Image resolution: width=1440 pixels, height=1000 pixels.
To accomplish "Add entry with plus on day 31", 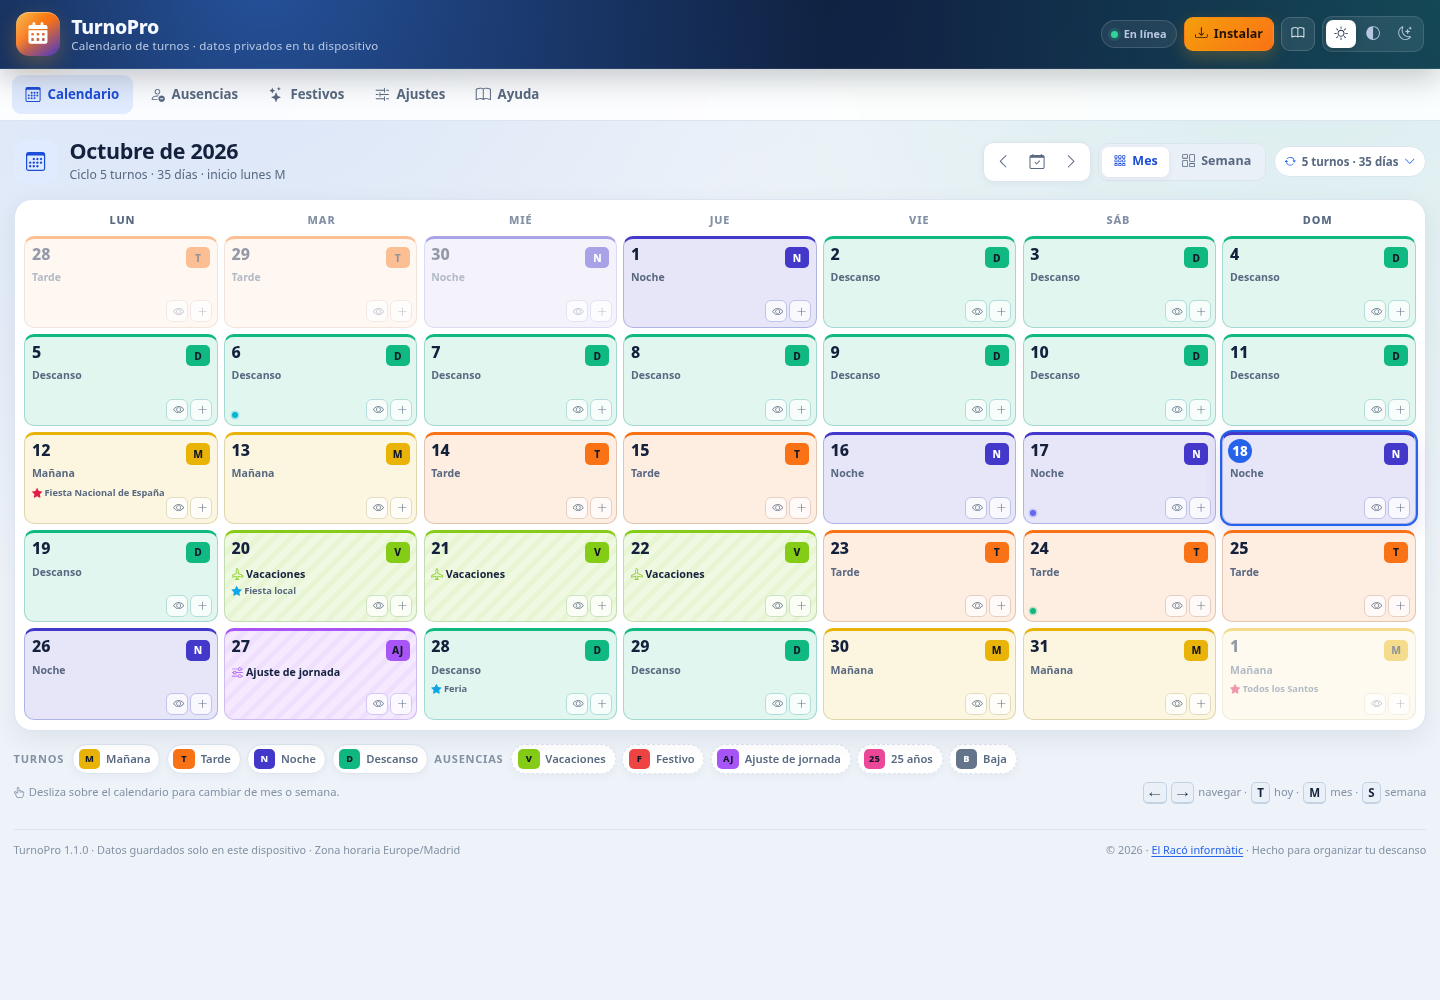I will [1201, 704].
